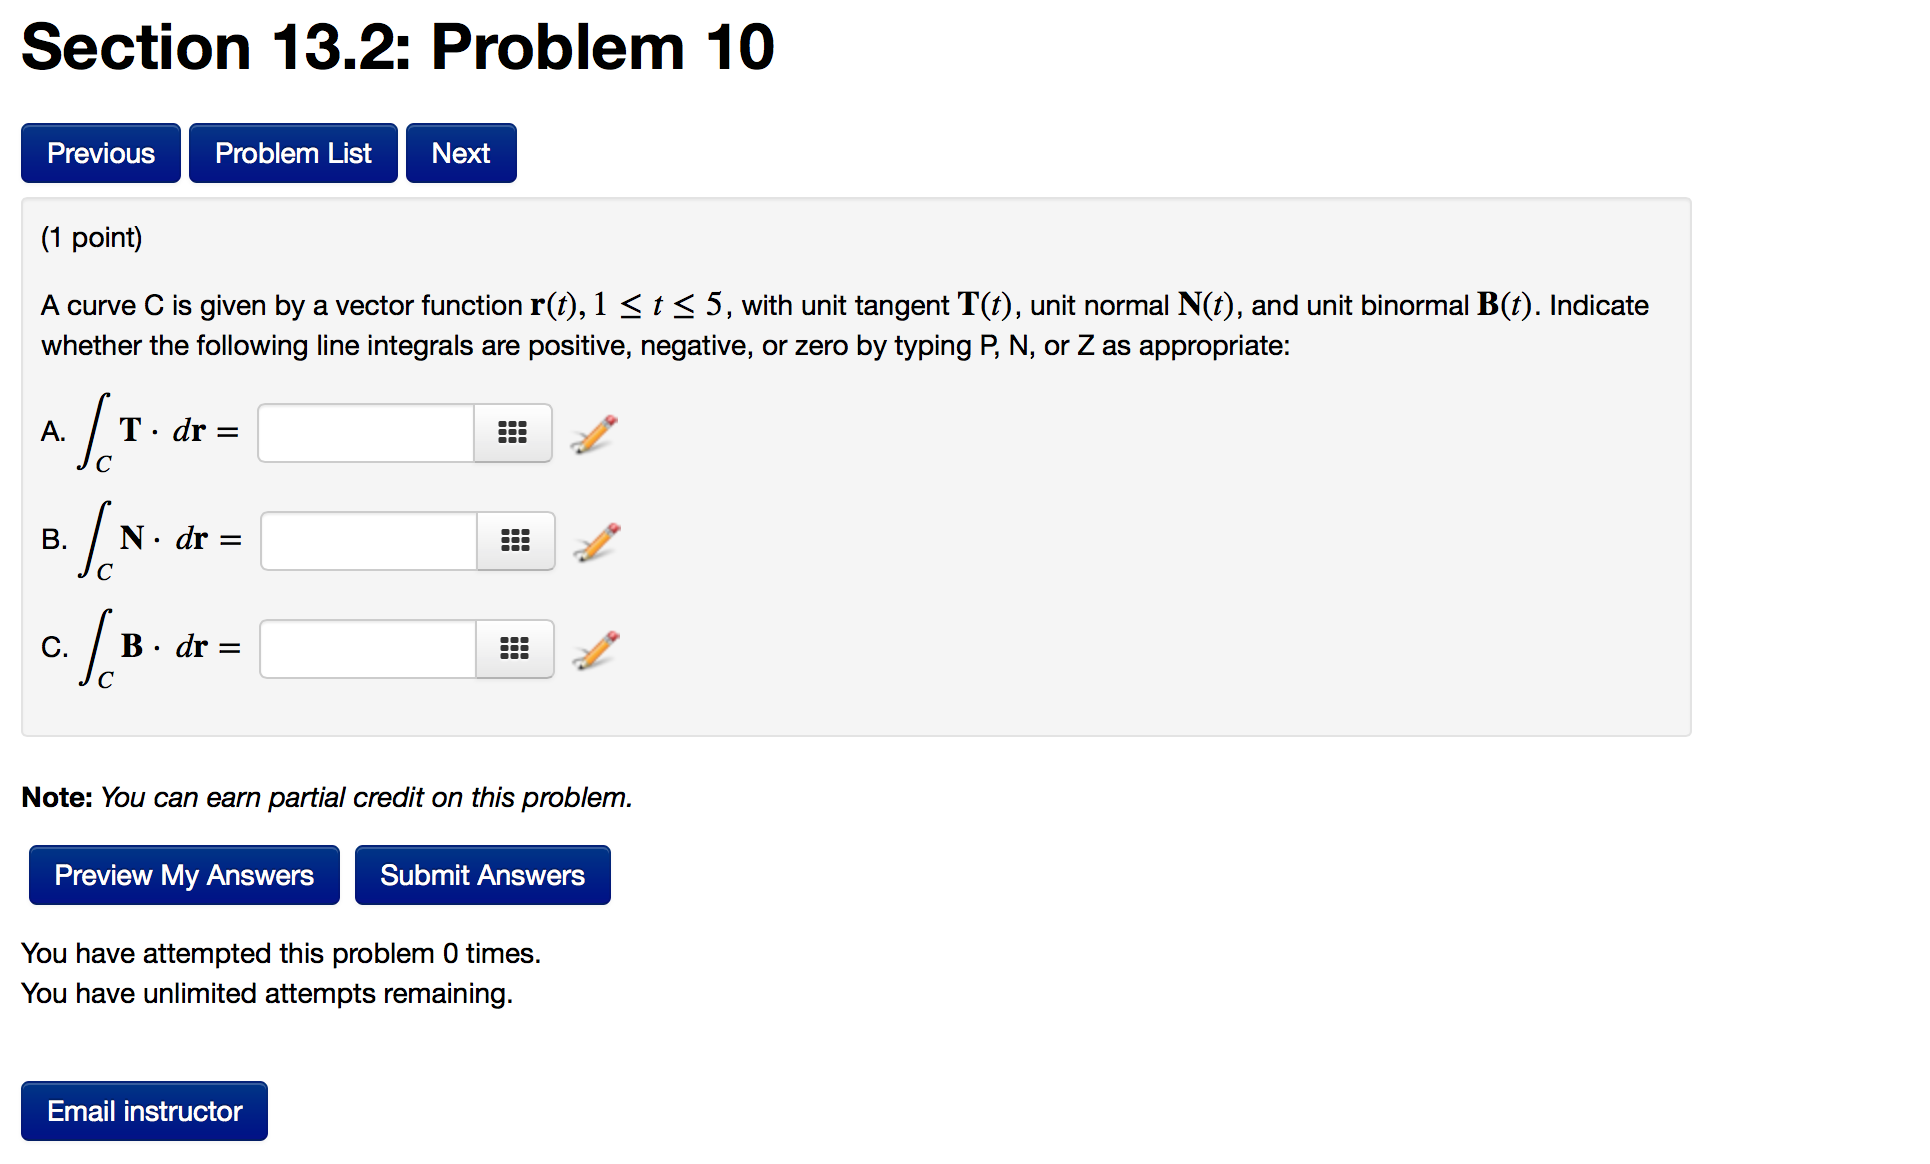Focus answer field for N · dr integral
The width and height of the screenshot is (1930, 1164).
point(369,541)
